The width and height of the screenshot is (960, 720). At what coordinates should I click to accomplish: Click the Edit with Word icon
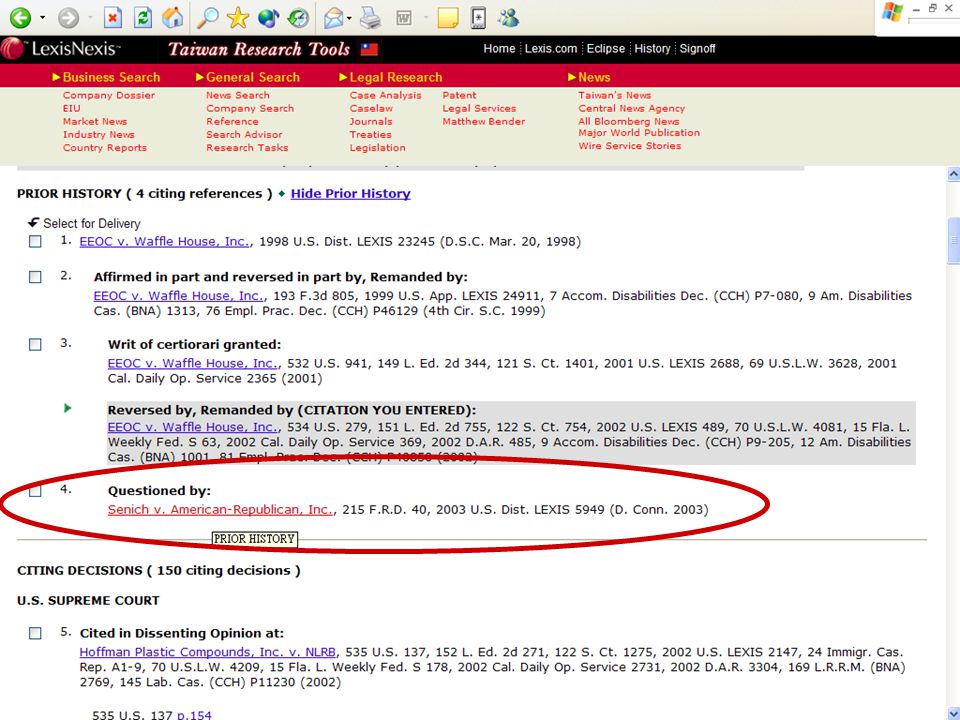click(404, 18)
